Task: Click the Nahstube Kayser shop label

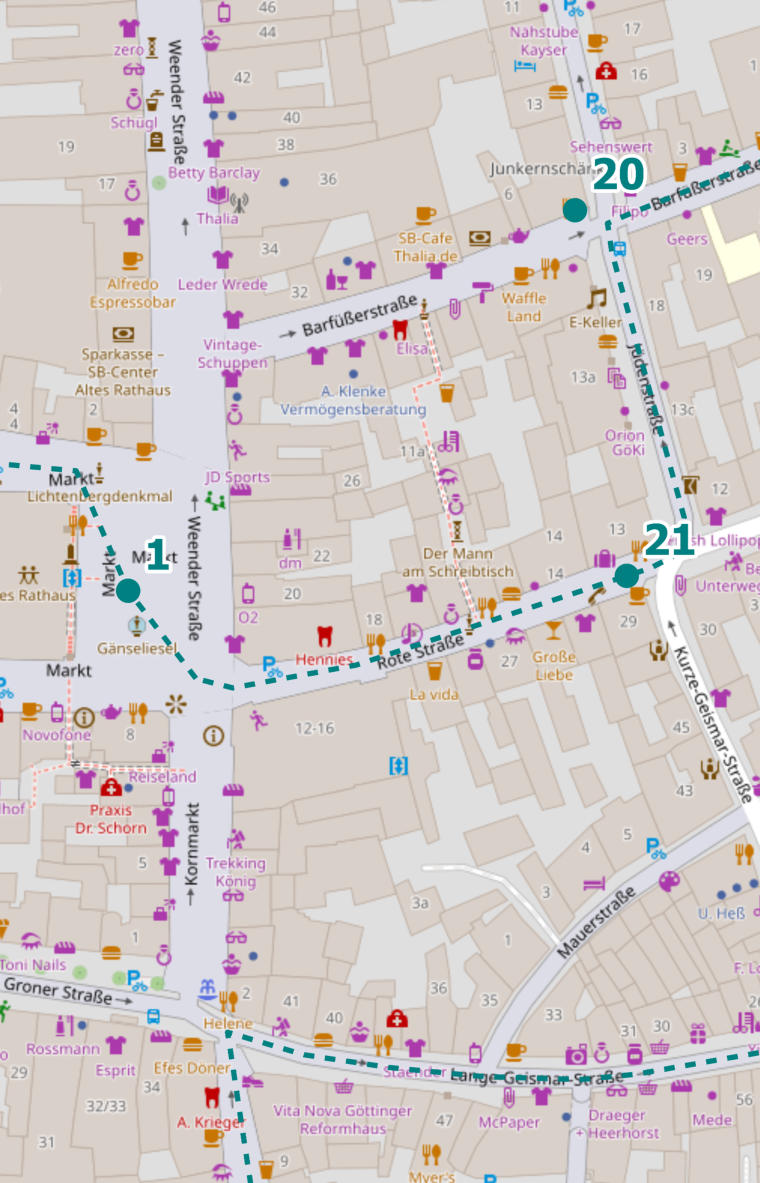Action: click(x=544, y=41)
